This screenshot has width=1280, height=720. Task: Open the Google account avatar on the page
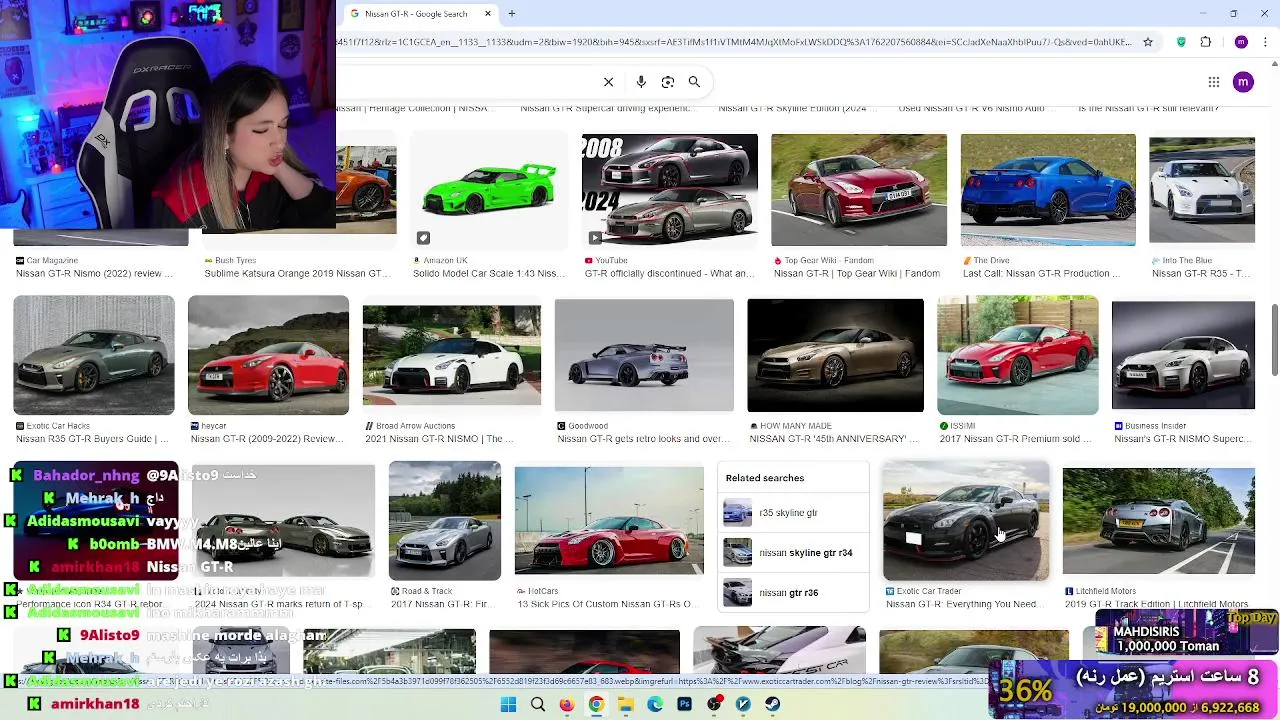[1243, 82]
